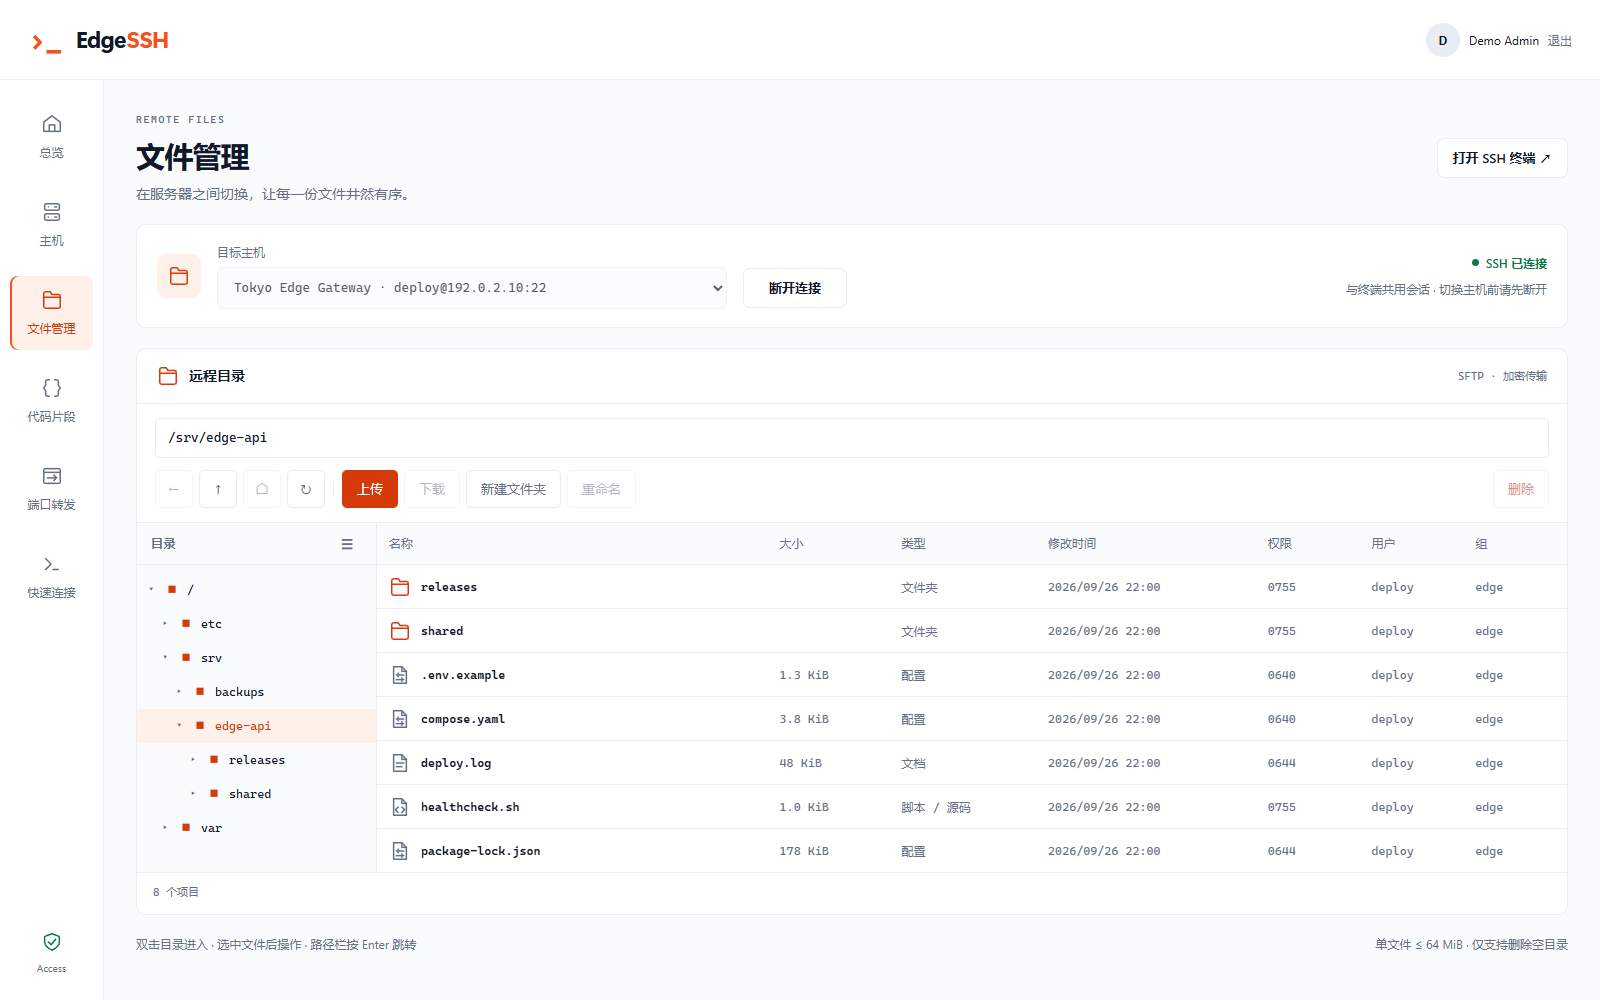Refresh the remote directory listing
The width and height of the screenshot is (1600, 1000).
(306, 489)
